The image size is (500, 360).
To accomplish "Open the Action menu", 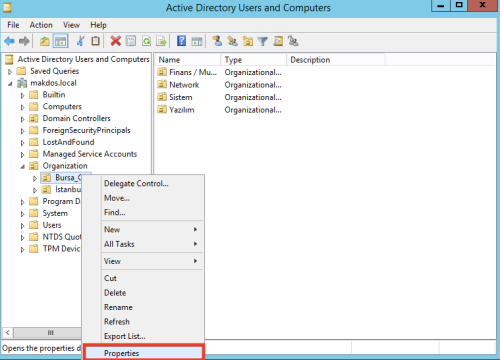I will click(x=41, y=25).
